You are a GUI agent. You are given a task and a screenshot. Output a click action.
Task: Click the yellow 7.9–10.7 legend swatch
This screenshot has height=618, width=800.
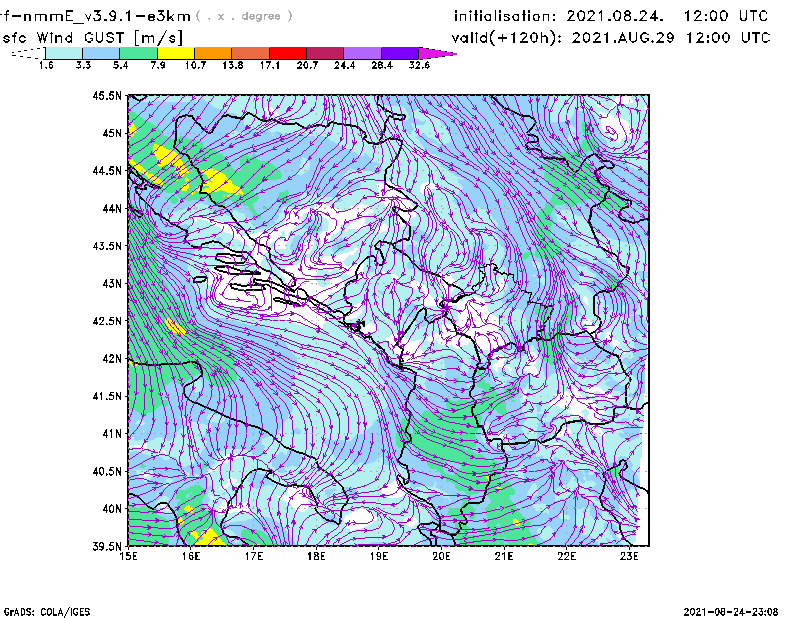pos(176,53)
